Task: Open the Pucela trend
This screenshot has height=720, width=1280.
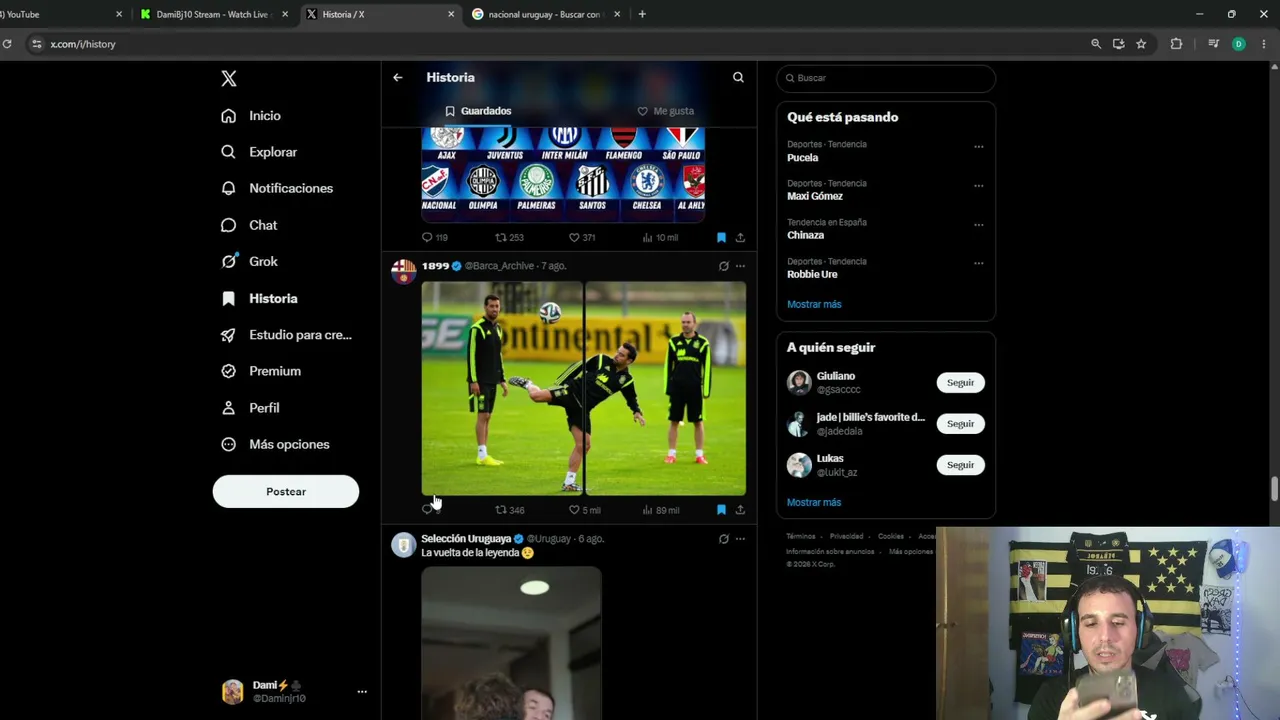Action: (x=803, y=158)
